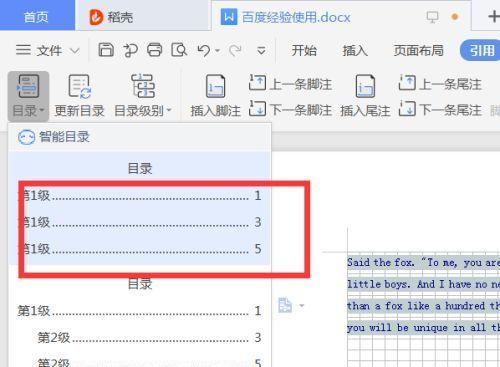This screenshot has height=367, width=500.
Task: Expand the quick access toolbar customize arrow
Action: 261,51
